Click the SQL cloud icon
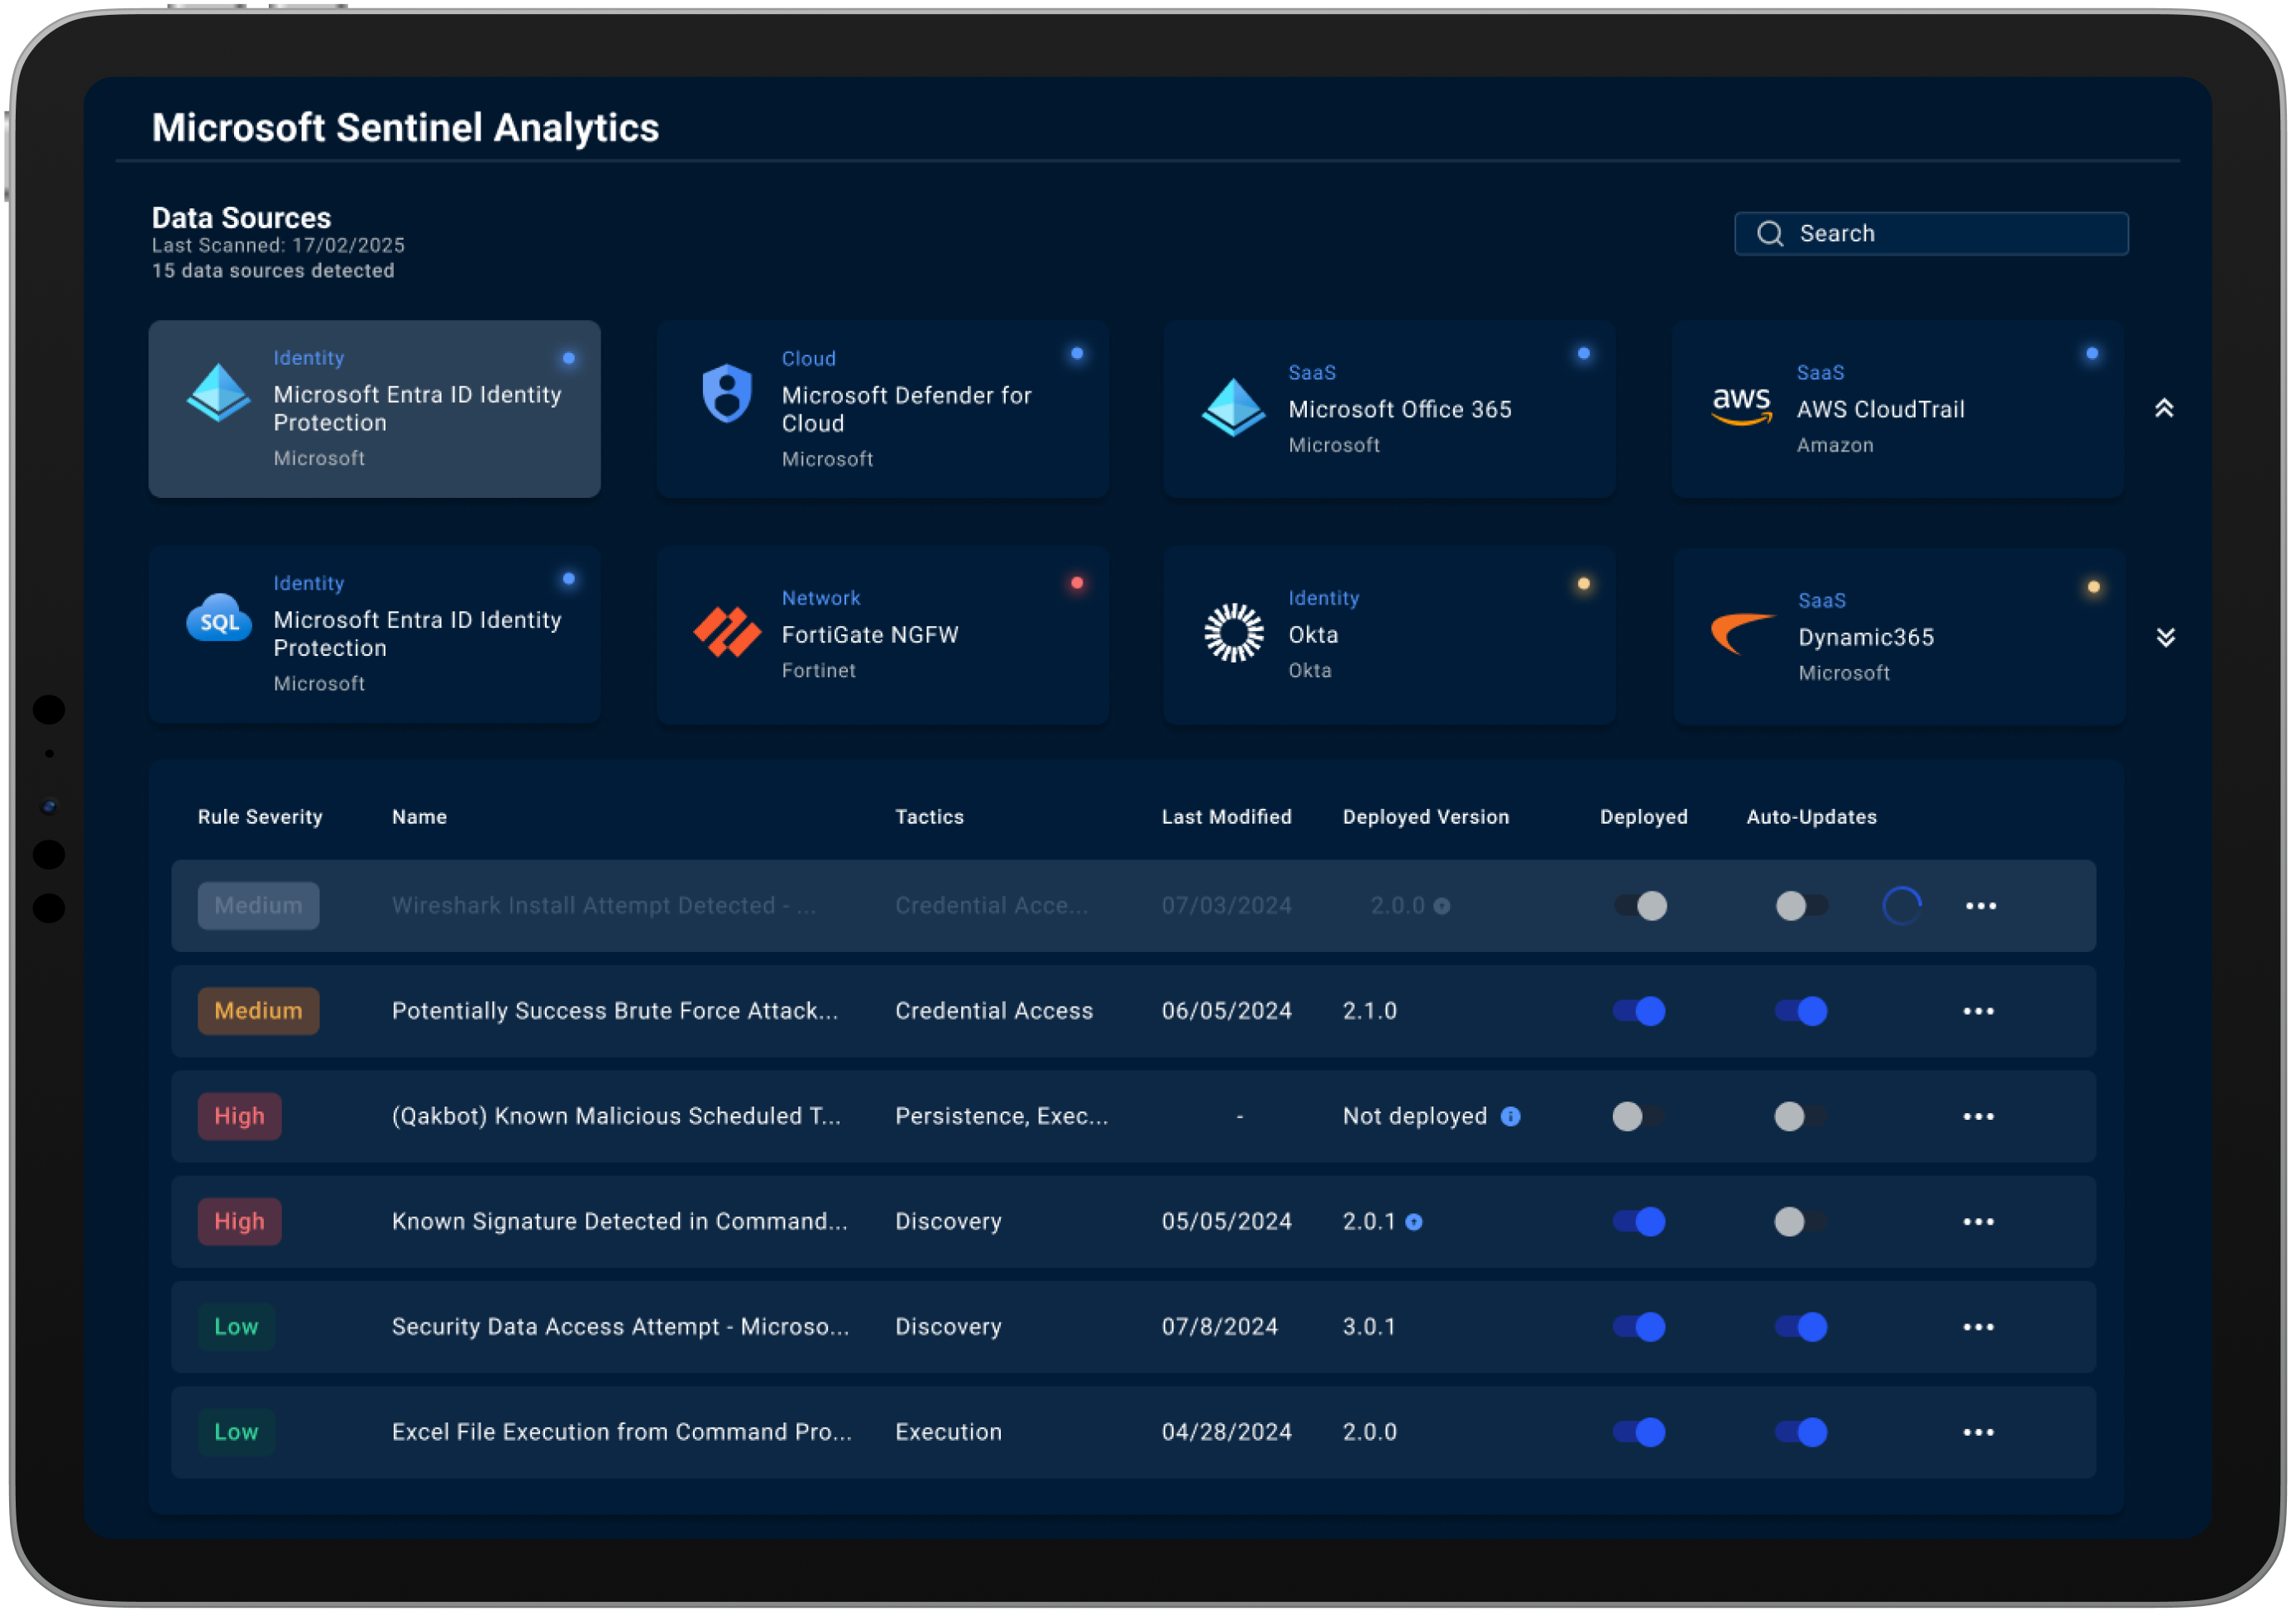2296x1616 pixels. tap(219, 619)
